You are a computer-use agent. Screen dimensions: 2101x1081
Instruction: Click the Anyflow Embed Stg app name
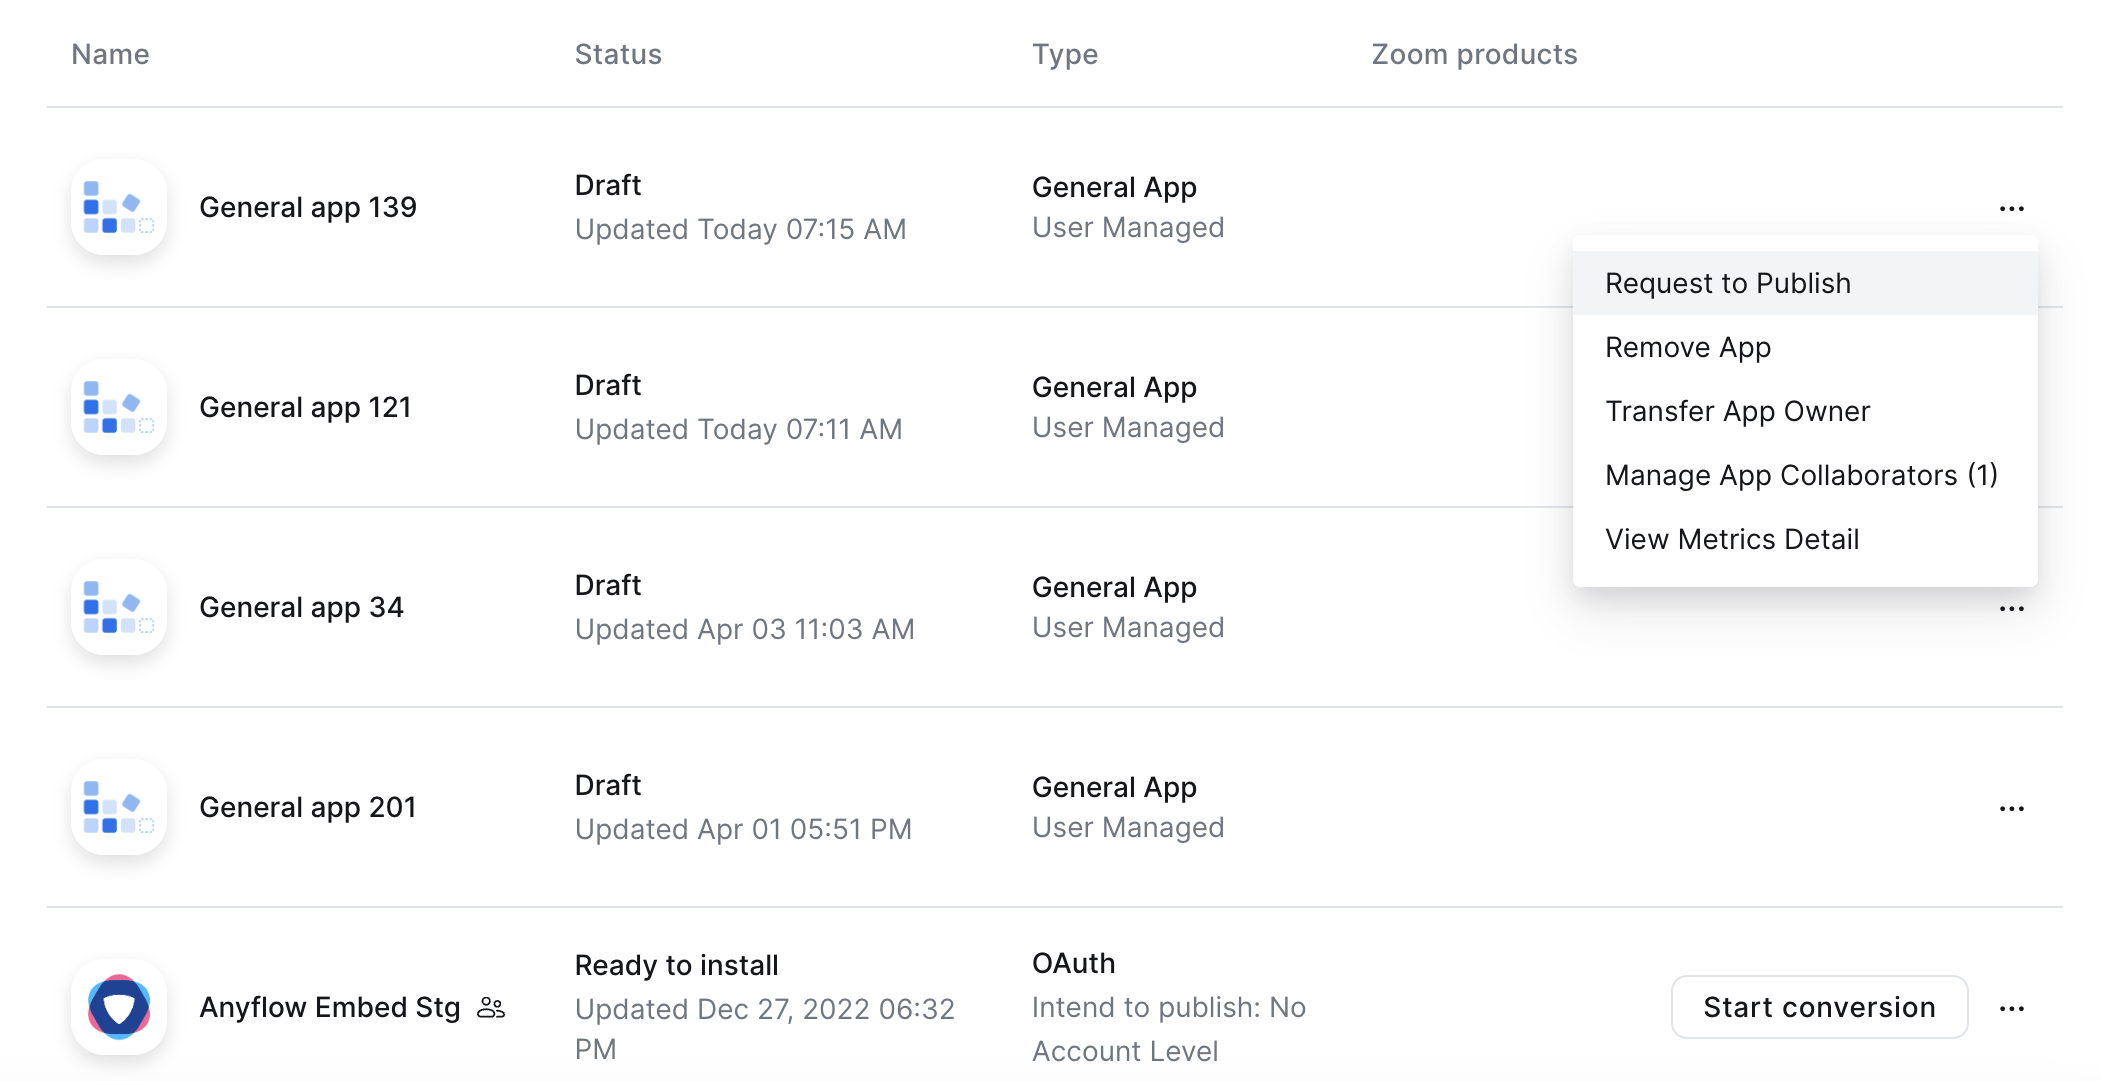tap(329, 1007)
